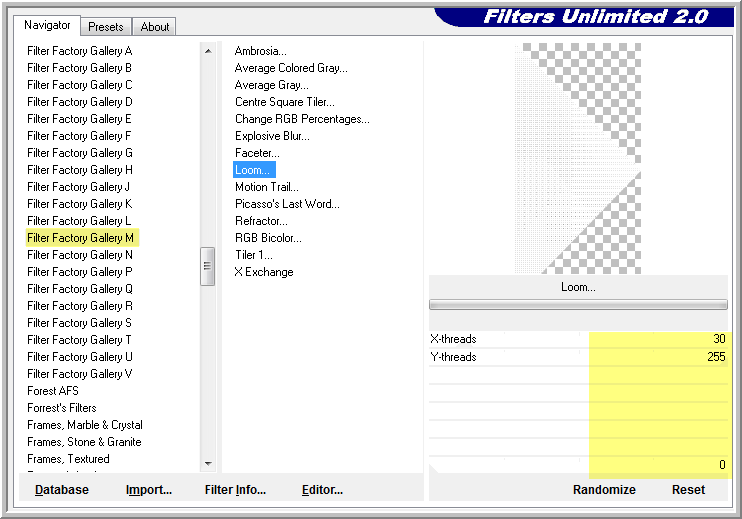Select Filter Factory Gallery T
The width and height of the screenshot is (742, 519).
point(79,340)
